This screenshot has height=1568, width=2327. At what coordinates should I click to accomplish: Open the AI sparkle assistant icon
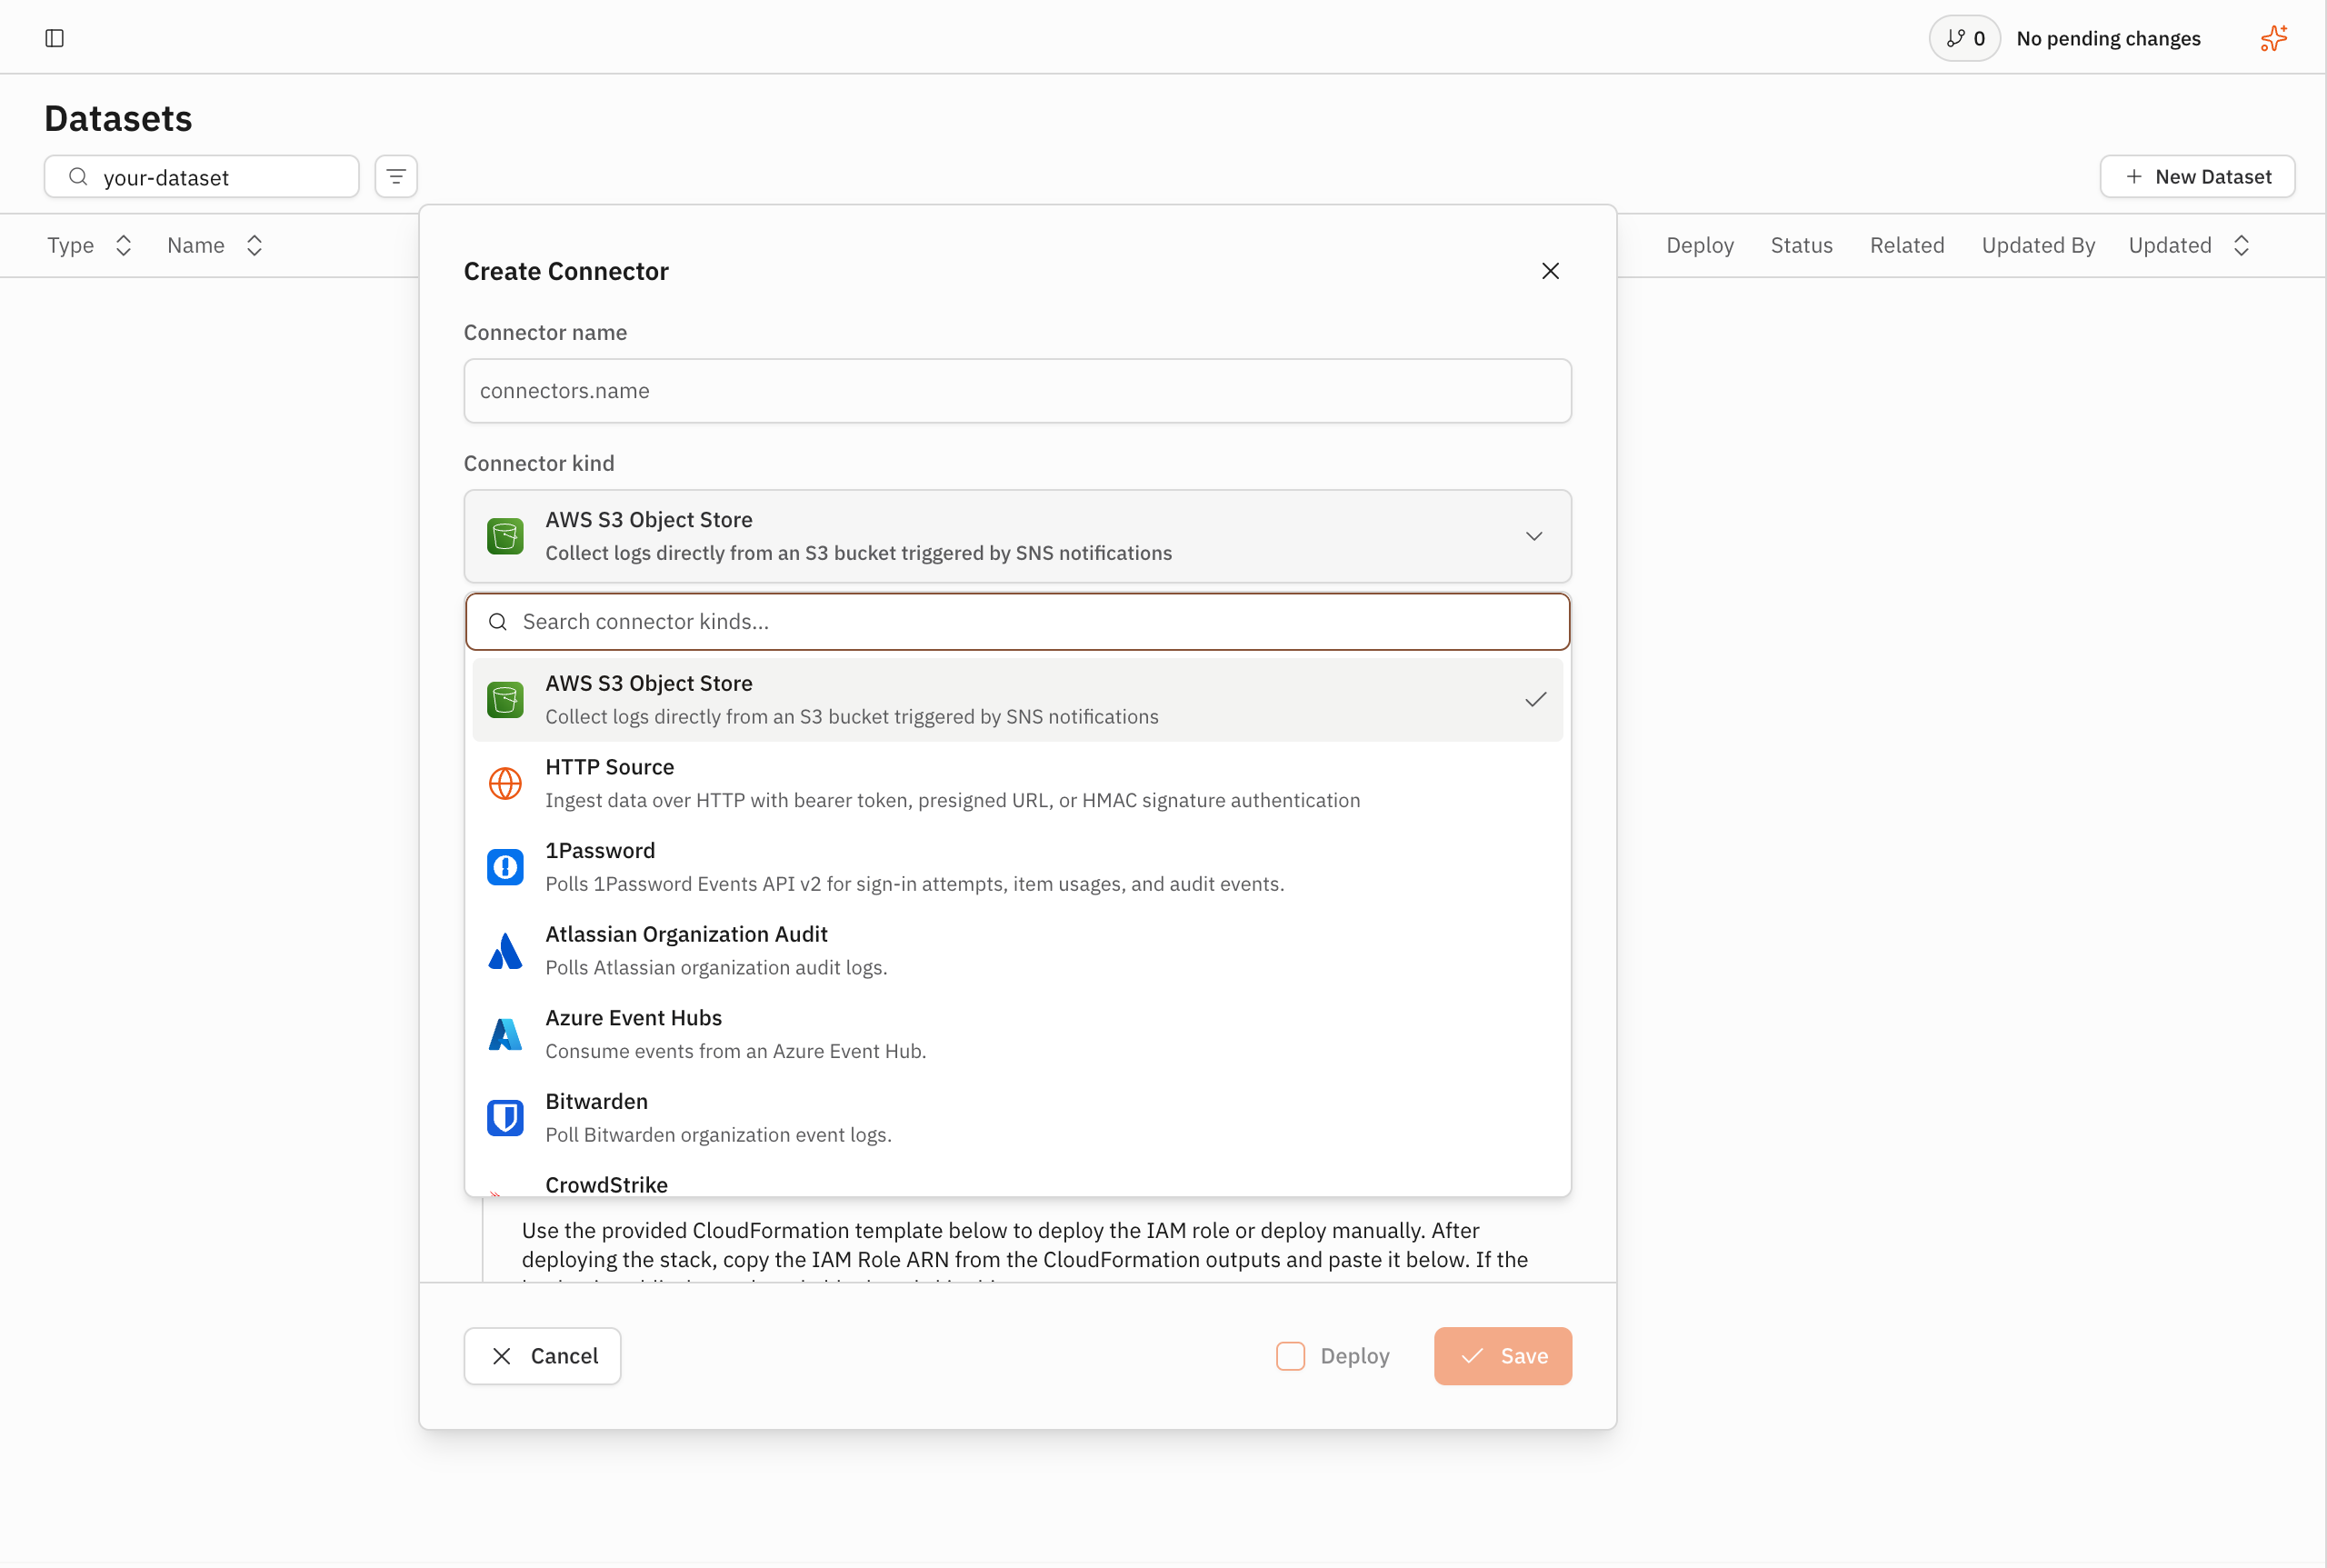pyautogui.click(x=2273, y=38)
